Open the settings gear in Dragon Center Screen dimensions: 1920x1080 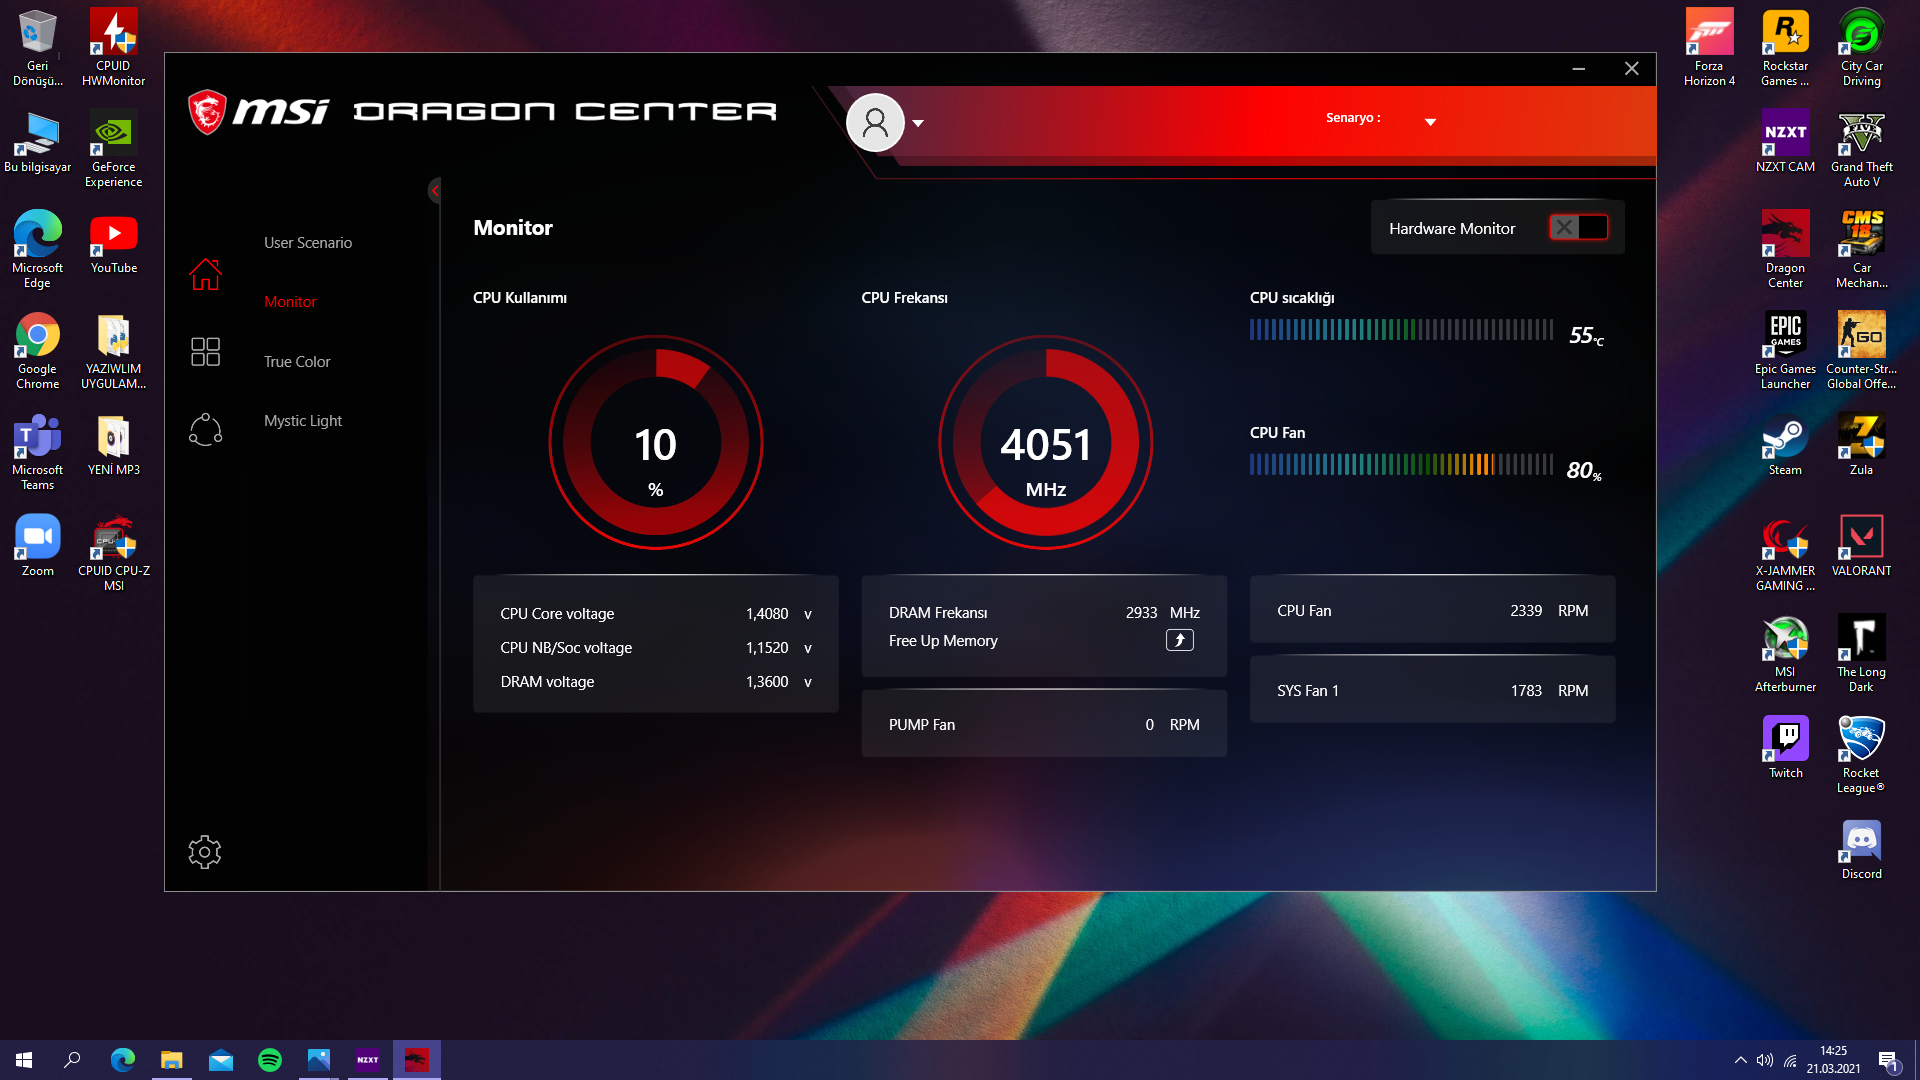[x=204, y=852]
